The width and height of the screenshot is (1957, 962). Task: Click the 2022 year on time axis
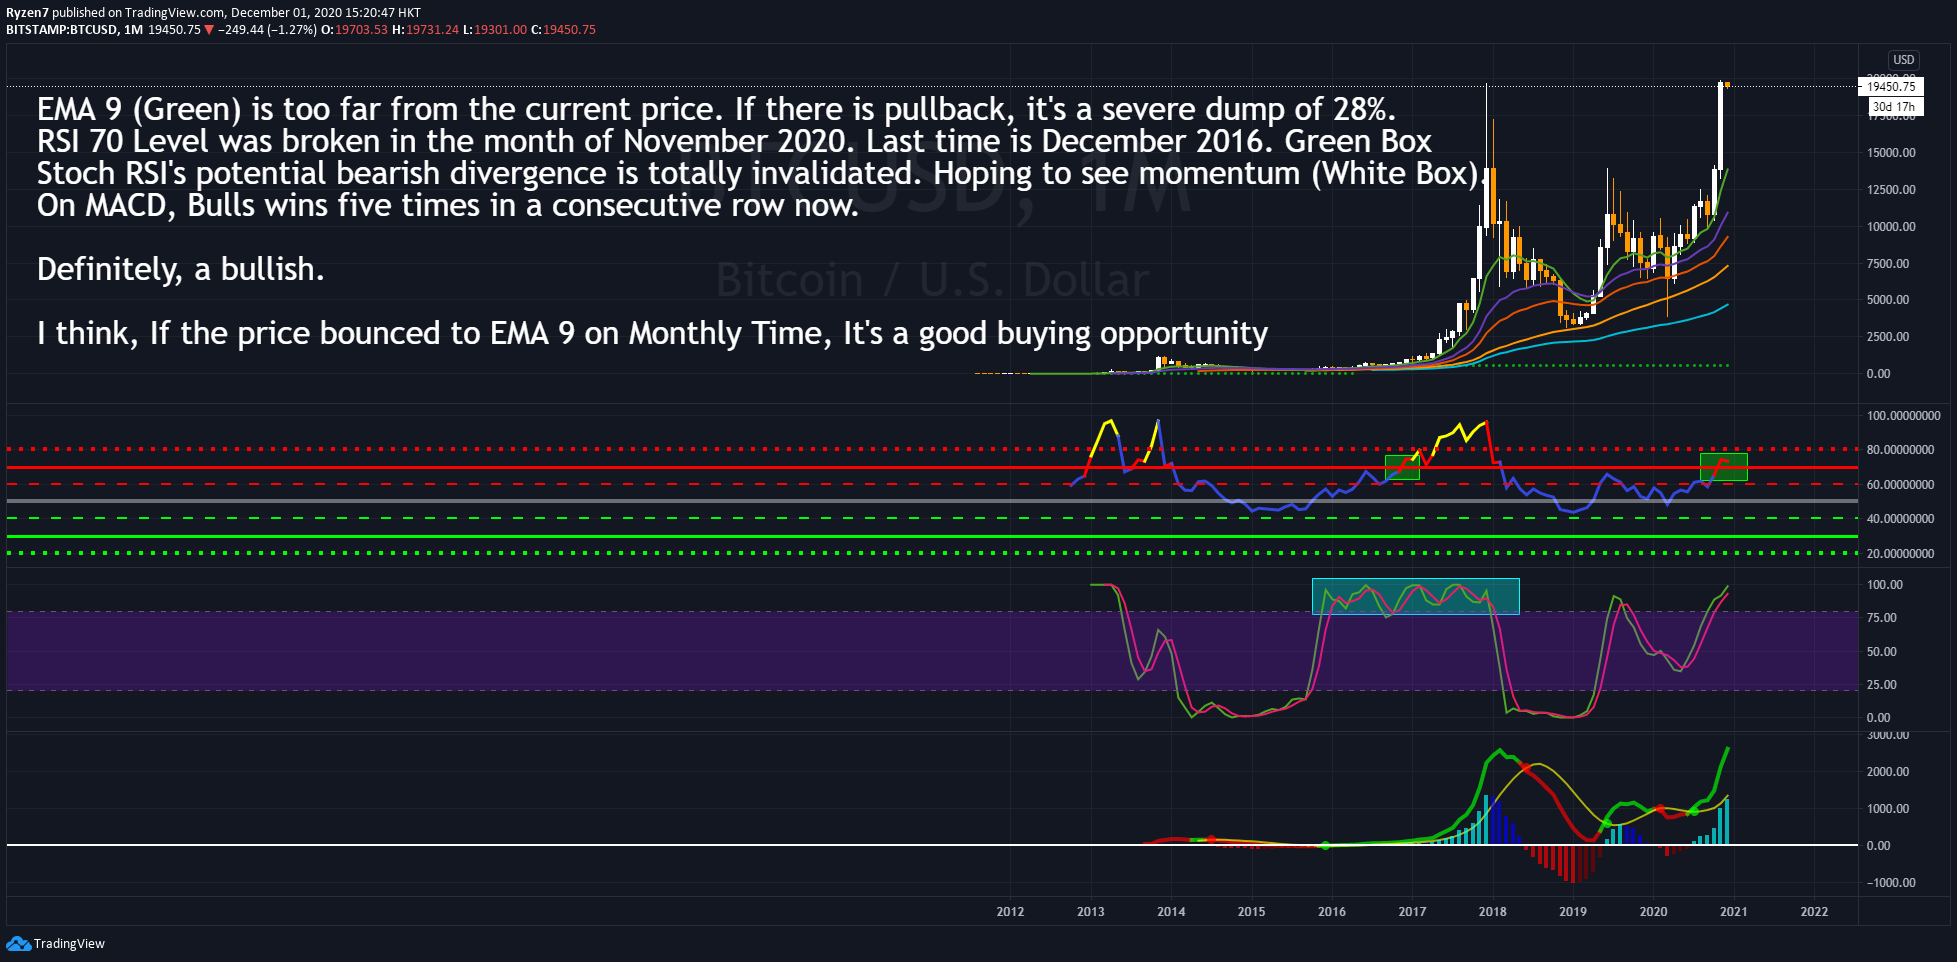point(1814,912)
